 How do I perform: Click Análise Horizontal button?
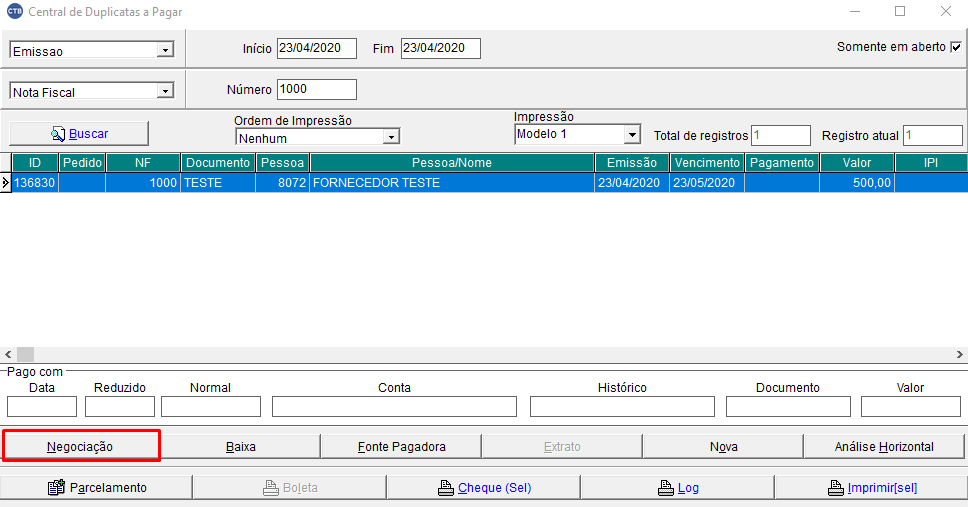point(884,447)
